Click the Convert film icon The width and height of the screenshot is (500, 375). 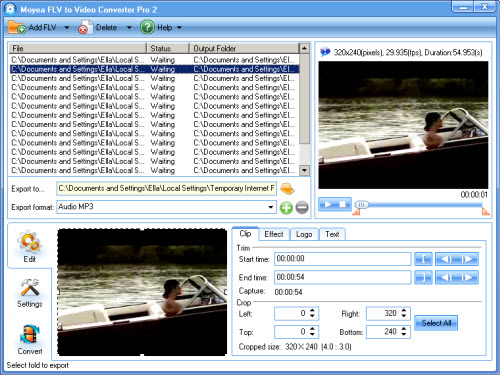(x=30, y=334)
